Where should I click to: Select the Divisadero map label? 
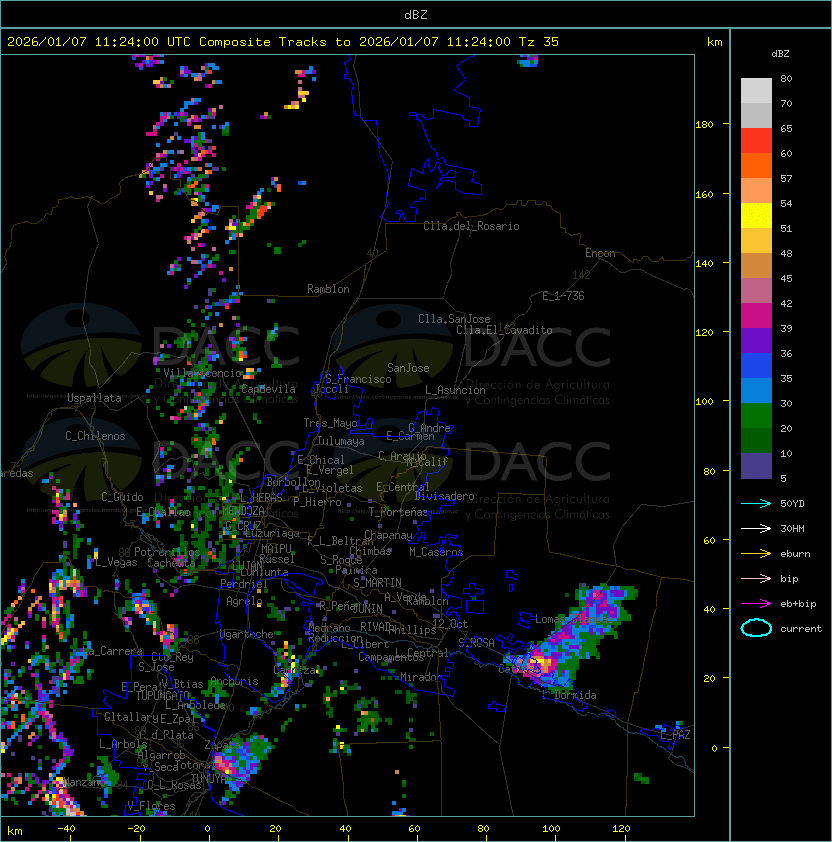445,496
